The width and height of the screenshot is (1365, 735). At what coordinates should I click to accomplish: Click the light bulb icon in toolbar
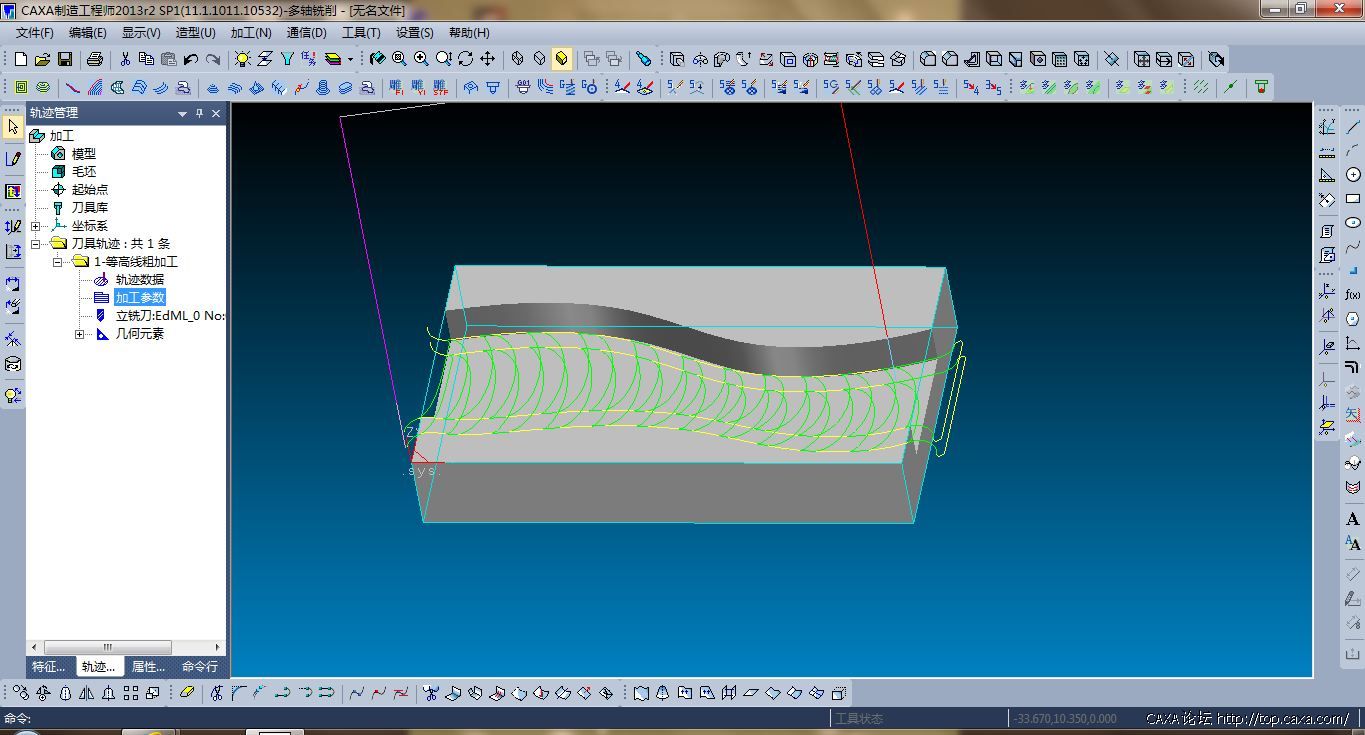(x=242, y=59)
